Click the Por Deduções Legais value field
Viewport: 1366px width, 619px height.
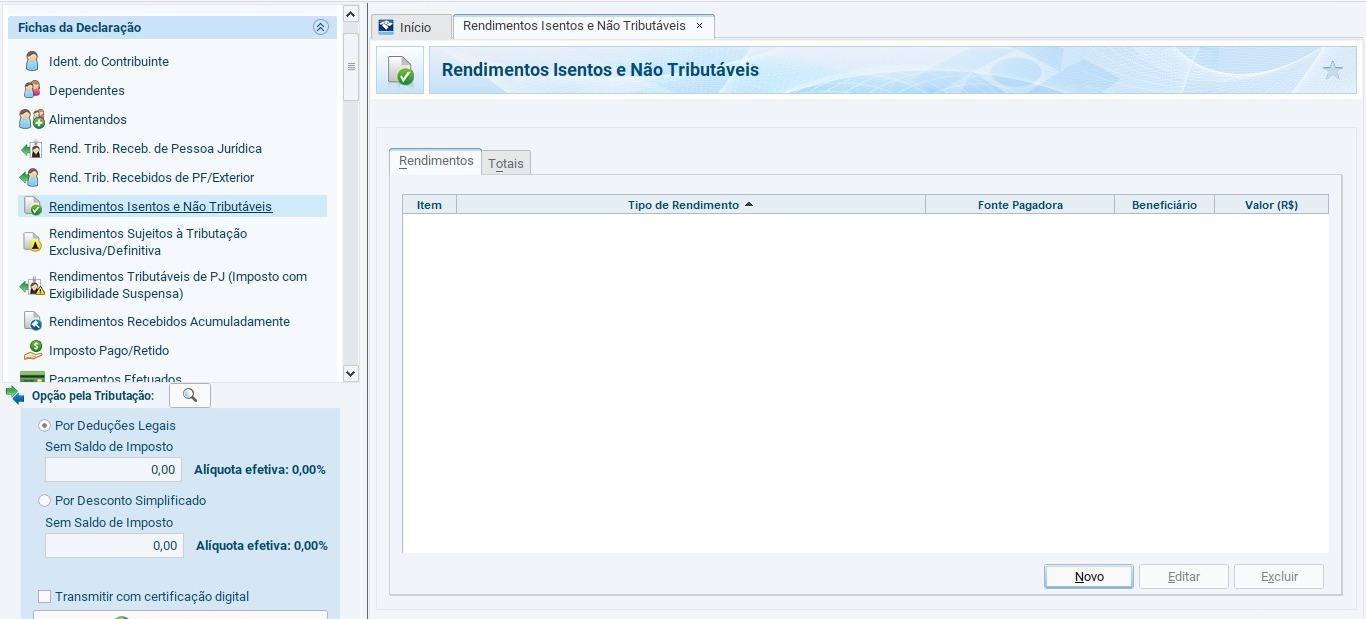coord(114,470)
